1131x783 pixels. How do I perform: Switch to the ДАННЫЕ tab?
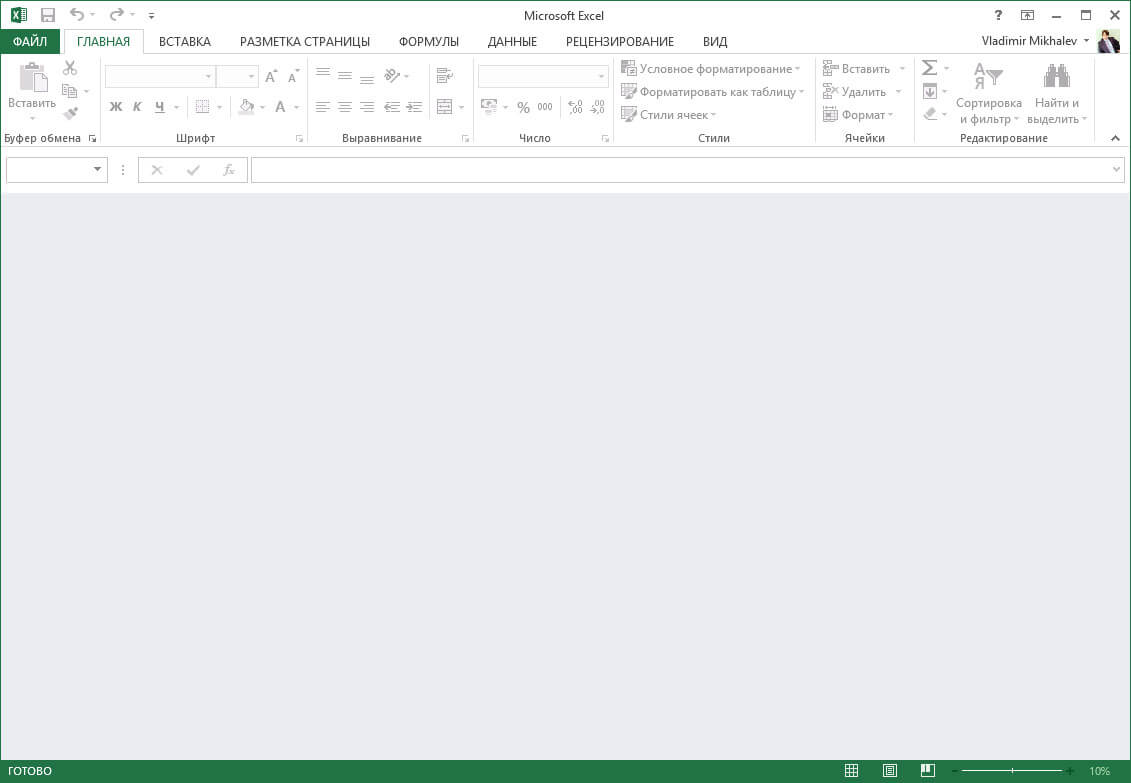[512, 42]
